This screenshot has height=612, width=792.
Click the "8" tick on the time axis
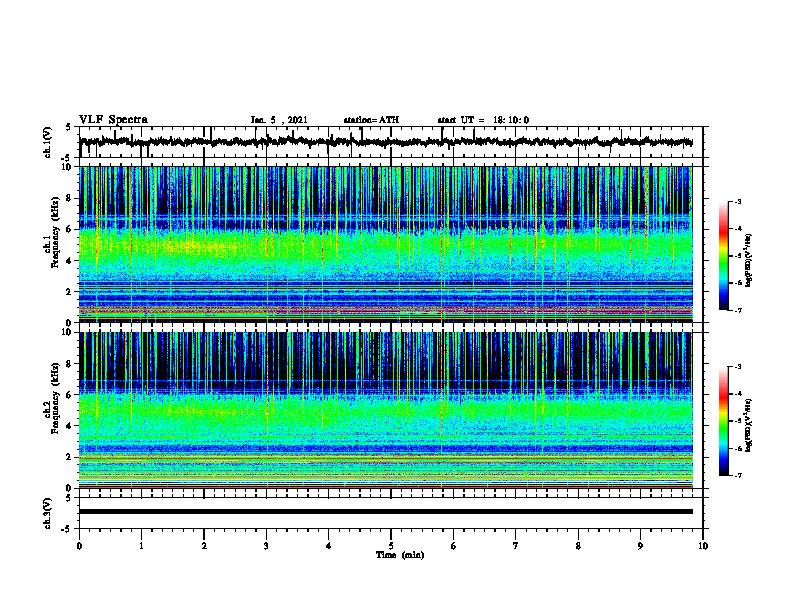point(578,546)
